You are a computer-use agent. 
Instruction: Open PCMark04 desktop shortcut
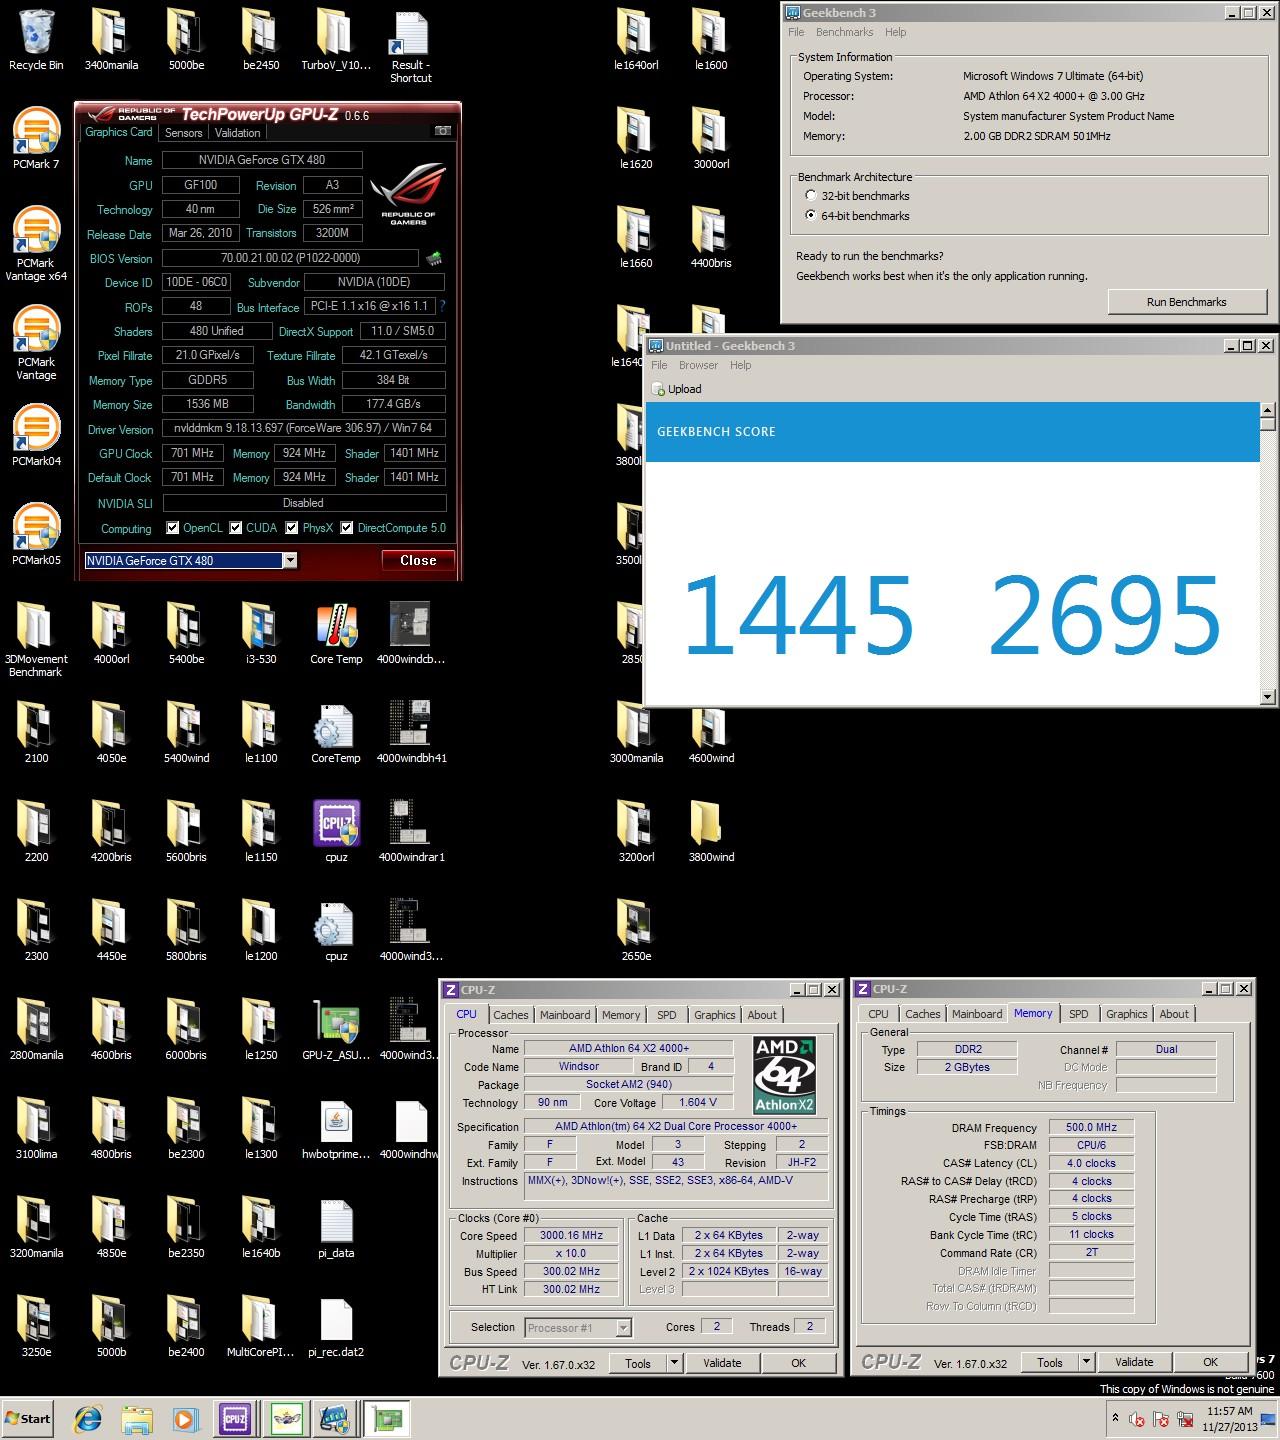point(36,435)
